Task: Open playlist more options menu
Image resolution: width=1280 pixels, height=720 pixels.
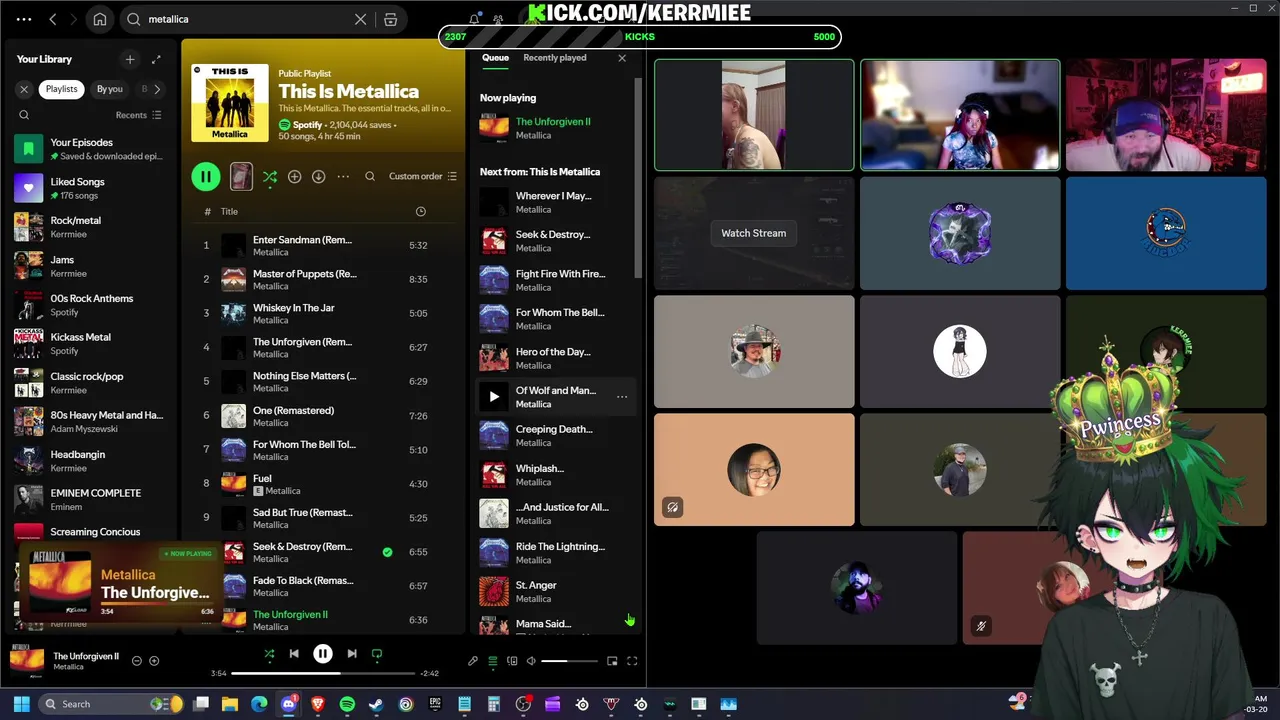Action: (x=343, y=177)
